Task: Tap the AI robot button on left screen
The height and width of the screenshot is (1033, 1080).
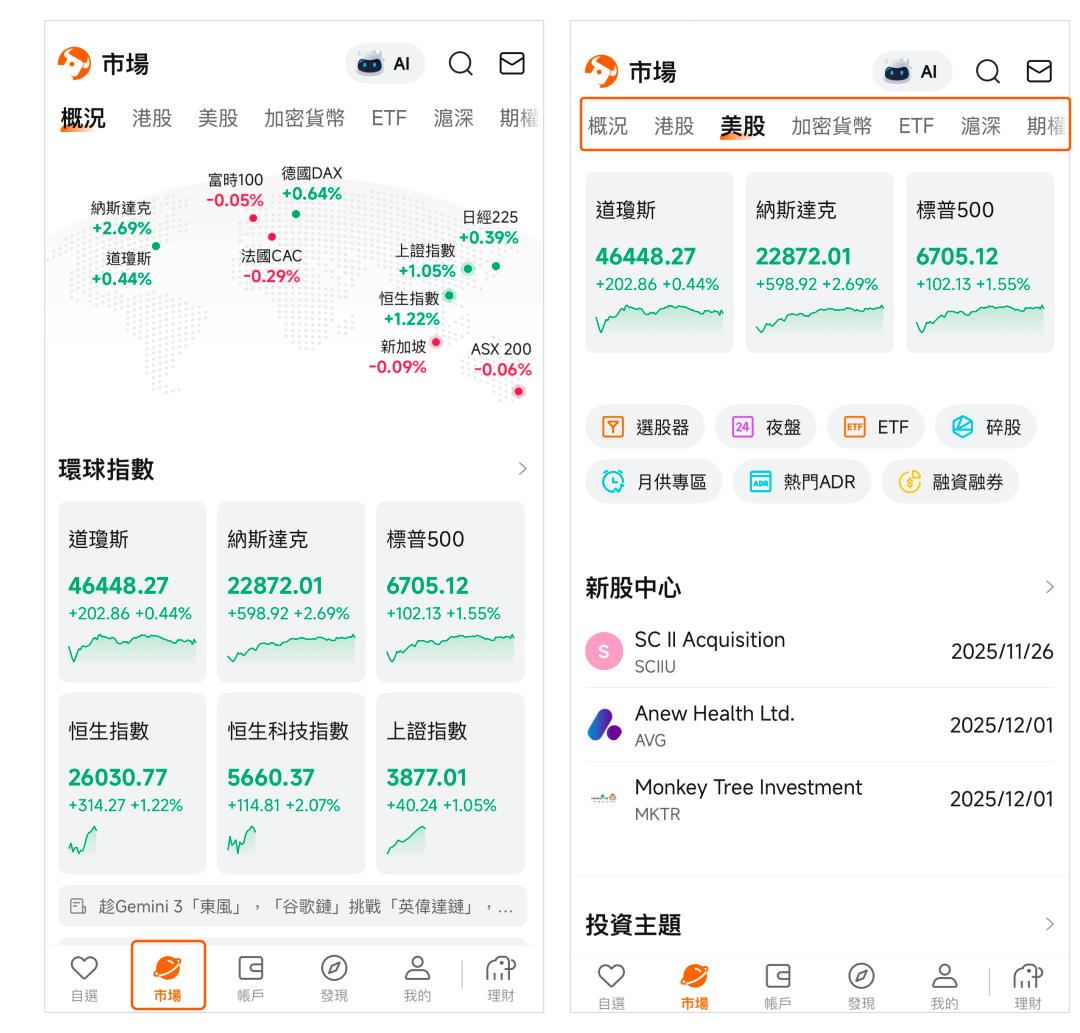Action: (385, 64)
